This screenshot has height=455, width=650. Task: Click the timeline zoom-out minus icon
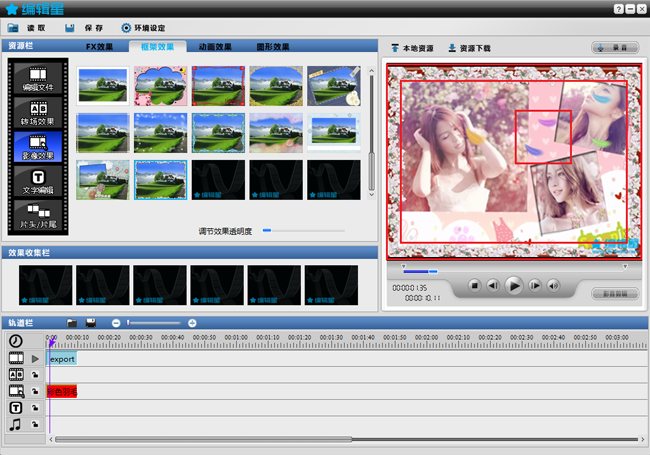tap(116, 323)
